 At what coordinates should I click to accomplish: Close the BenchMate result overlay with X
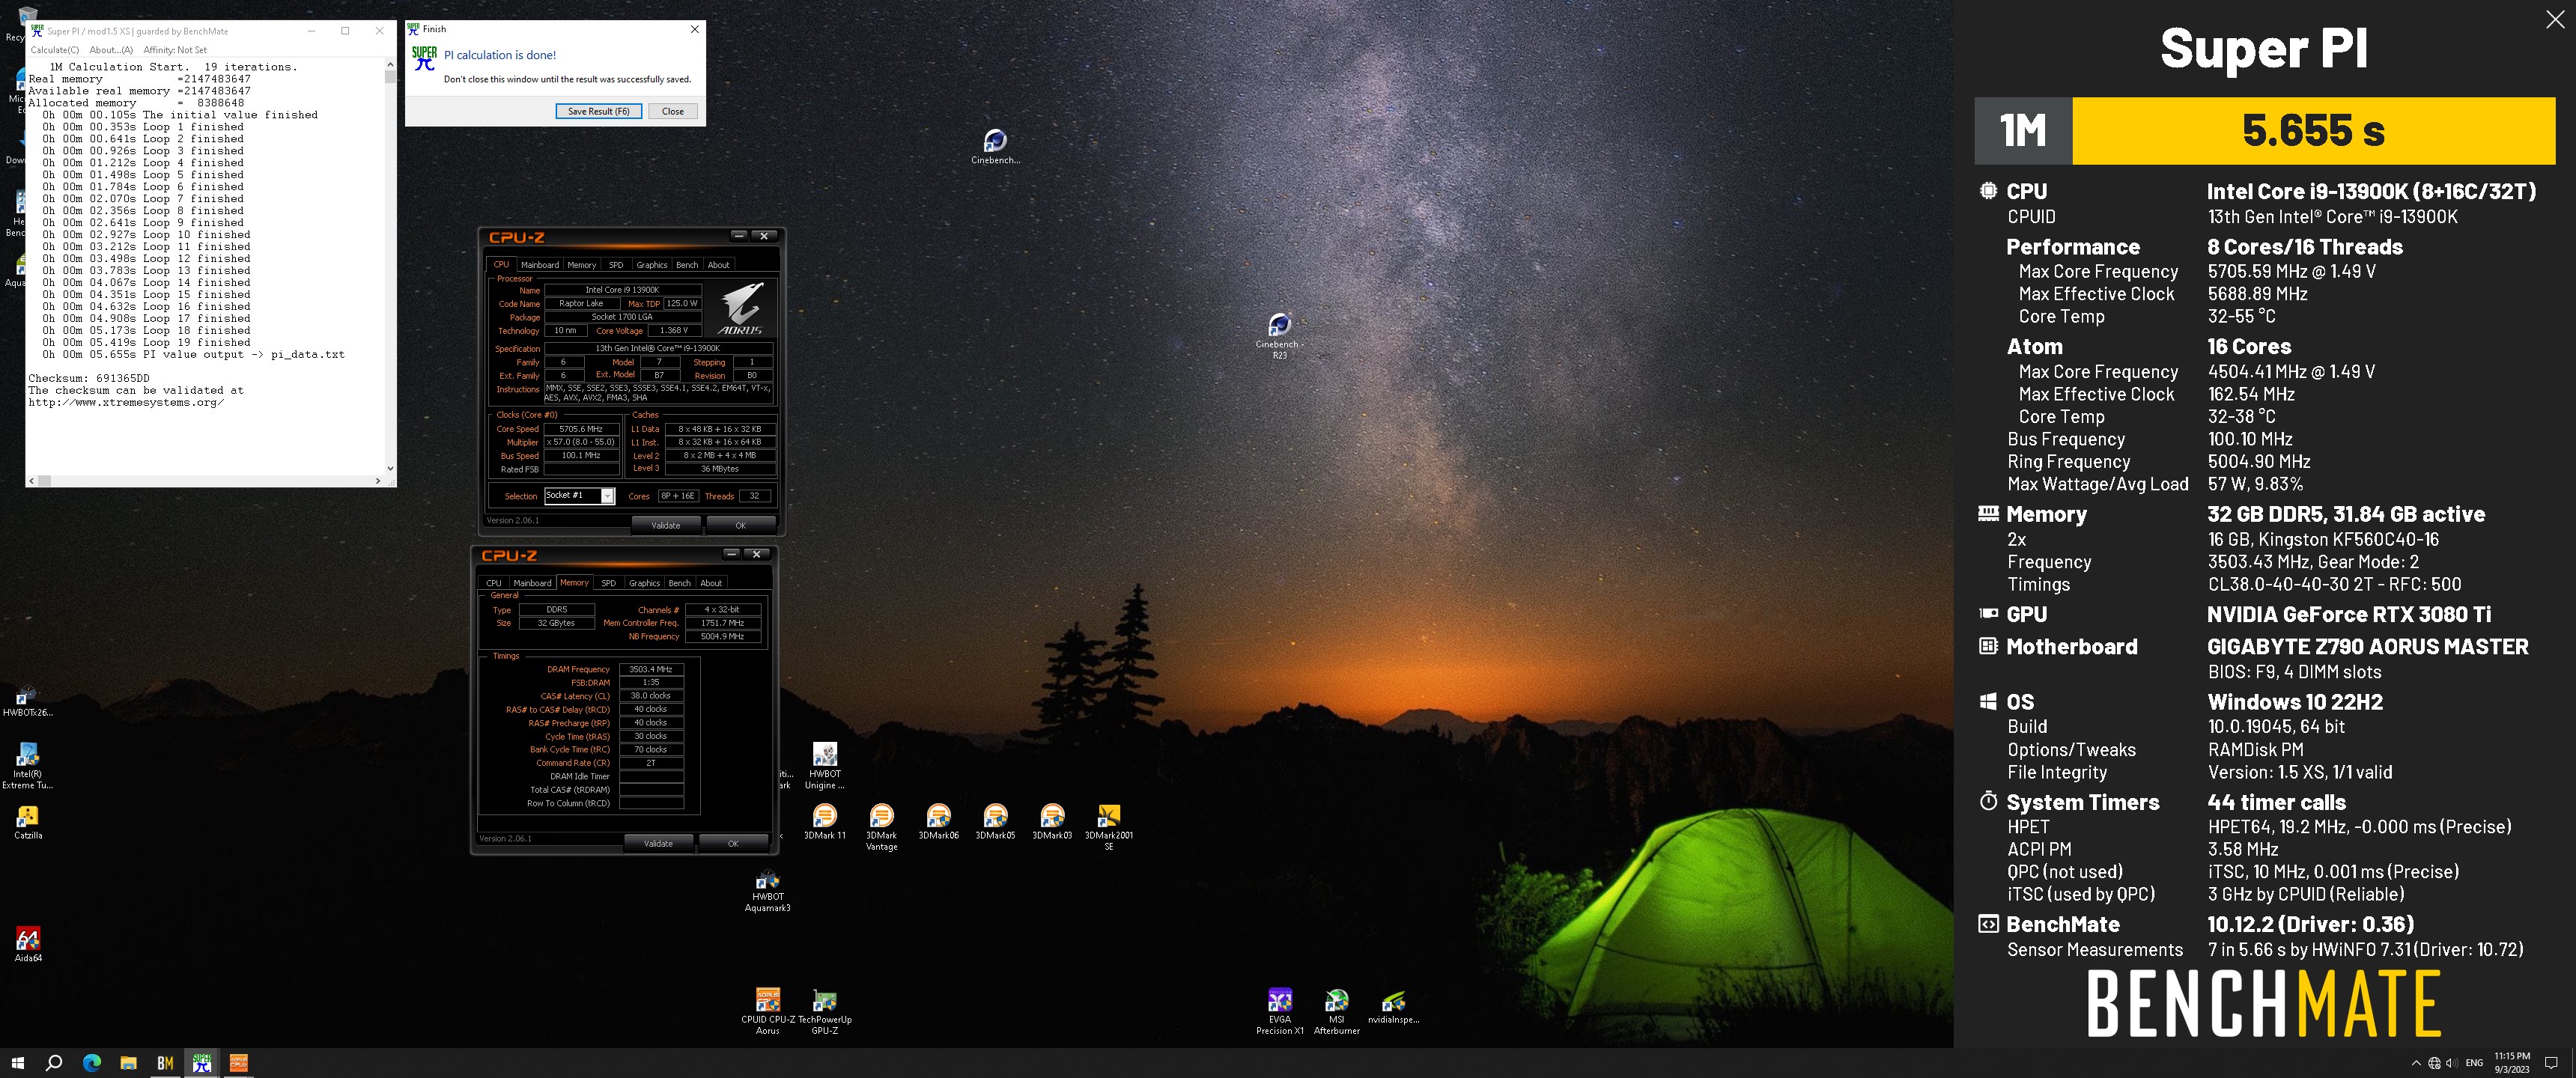coord(2554,20)
